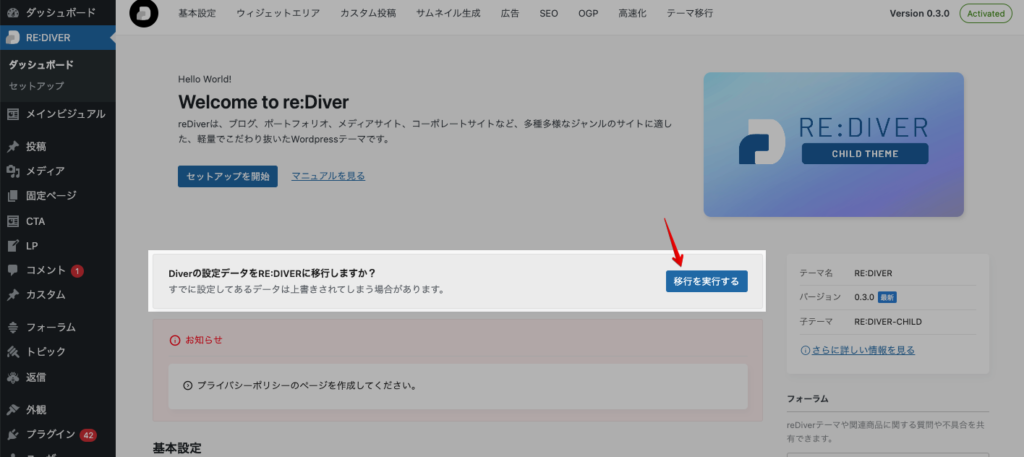Click the RE:DIVER logo icon in sidebar
This screenshot has width=1024, height=457.
tap(13, 38)
